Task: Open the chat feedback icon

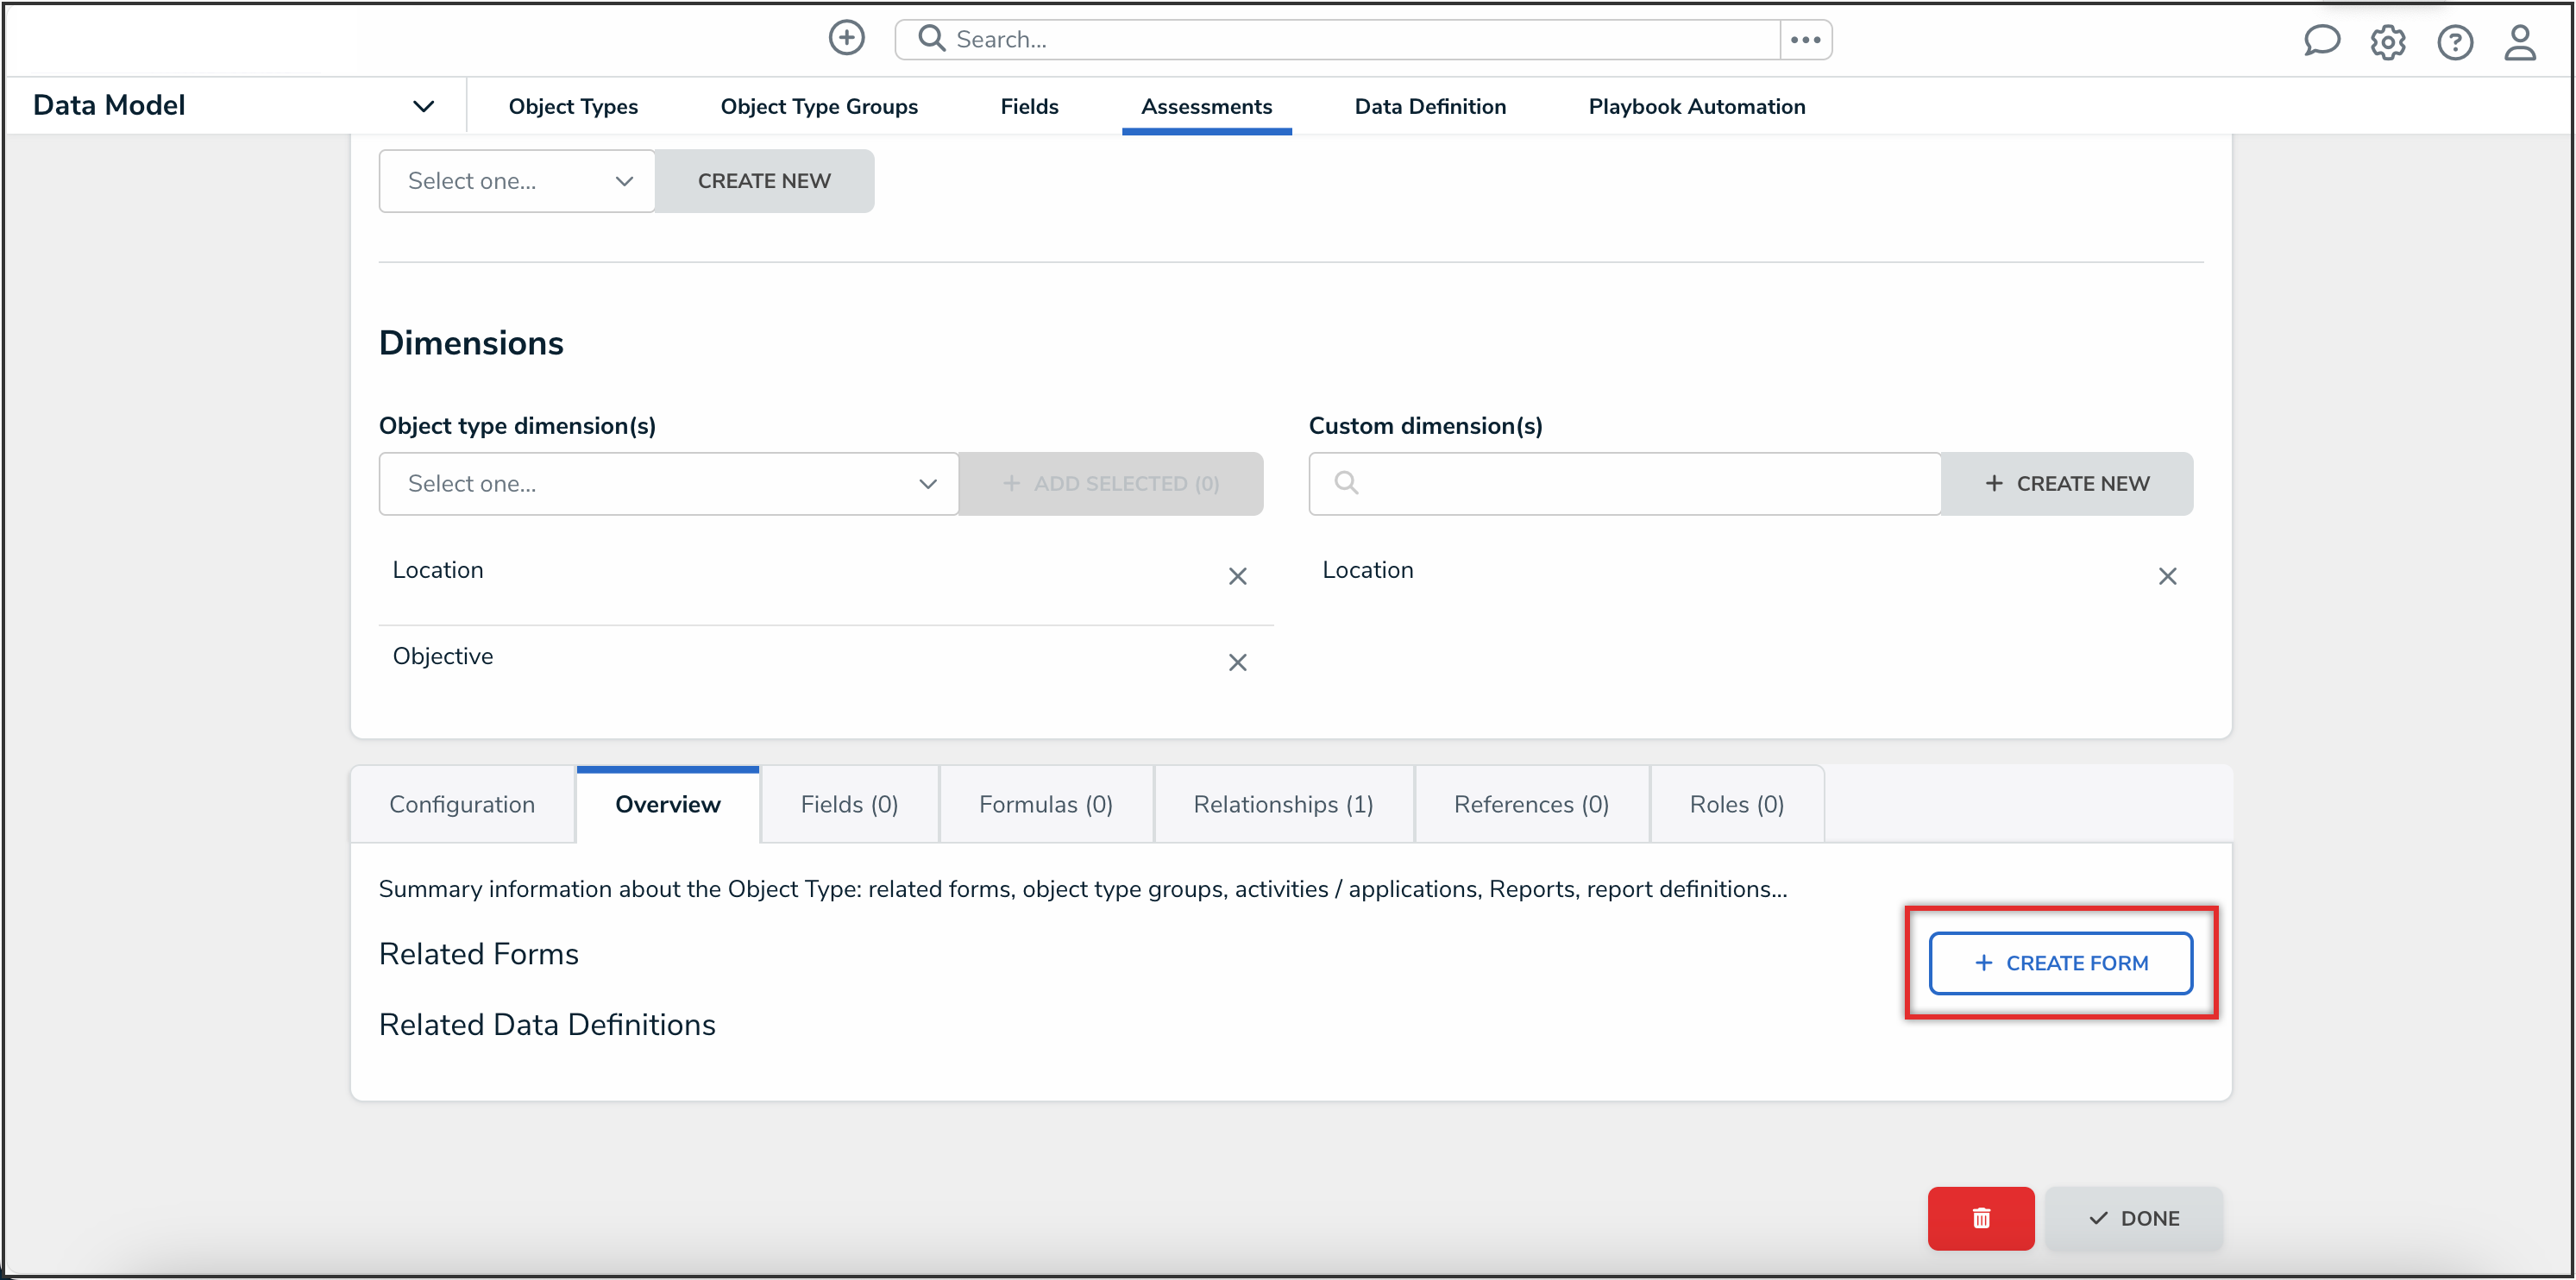Action: tap(2322, 41)
